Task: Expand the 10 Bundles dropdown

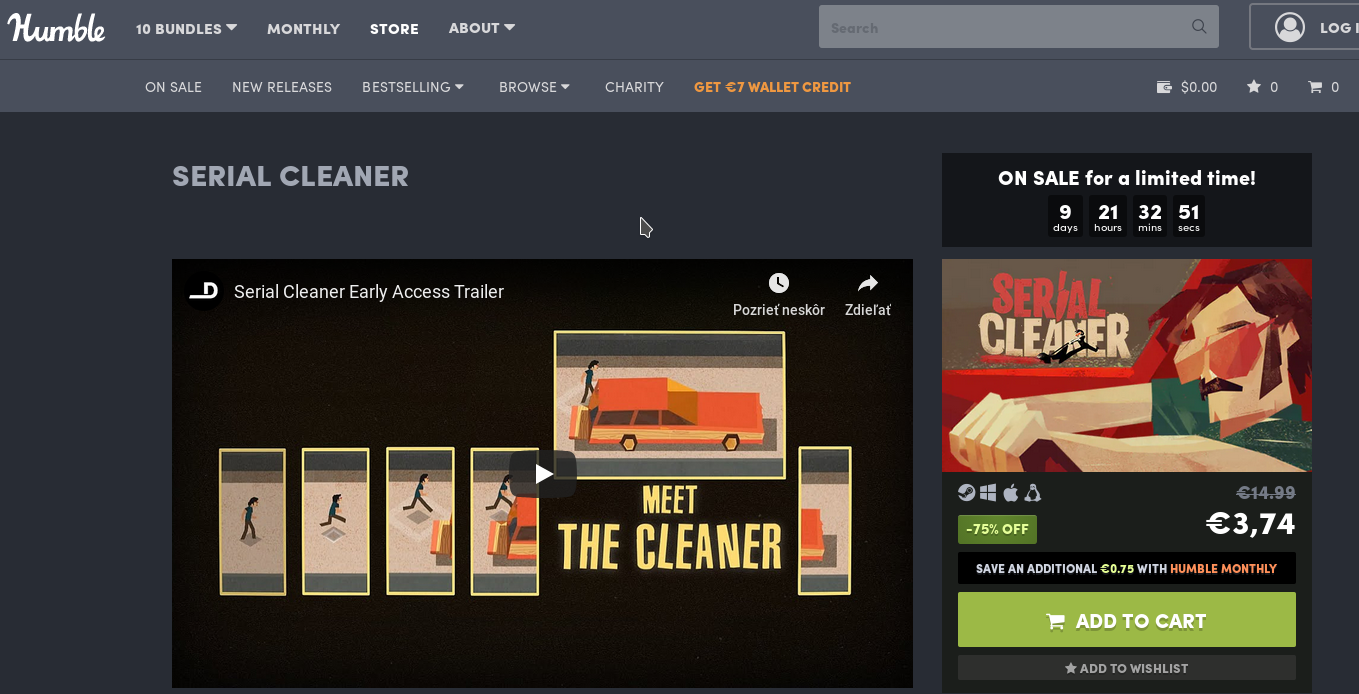Action: tap(186, 28)
